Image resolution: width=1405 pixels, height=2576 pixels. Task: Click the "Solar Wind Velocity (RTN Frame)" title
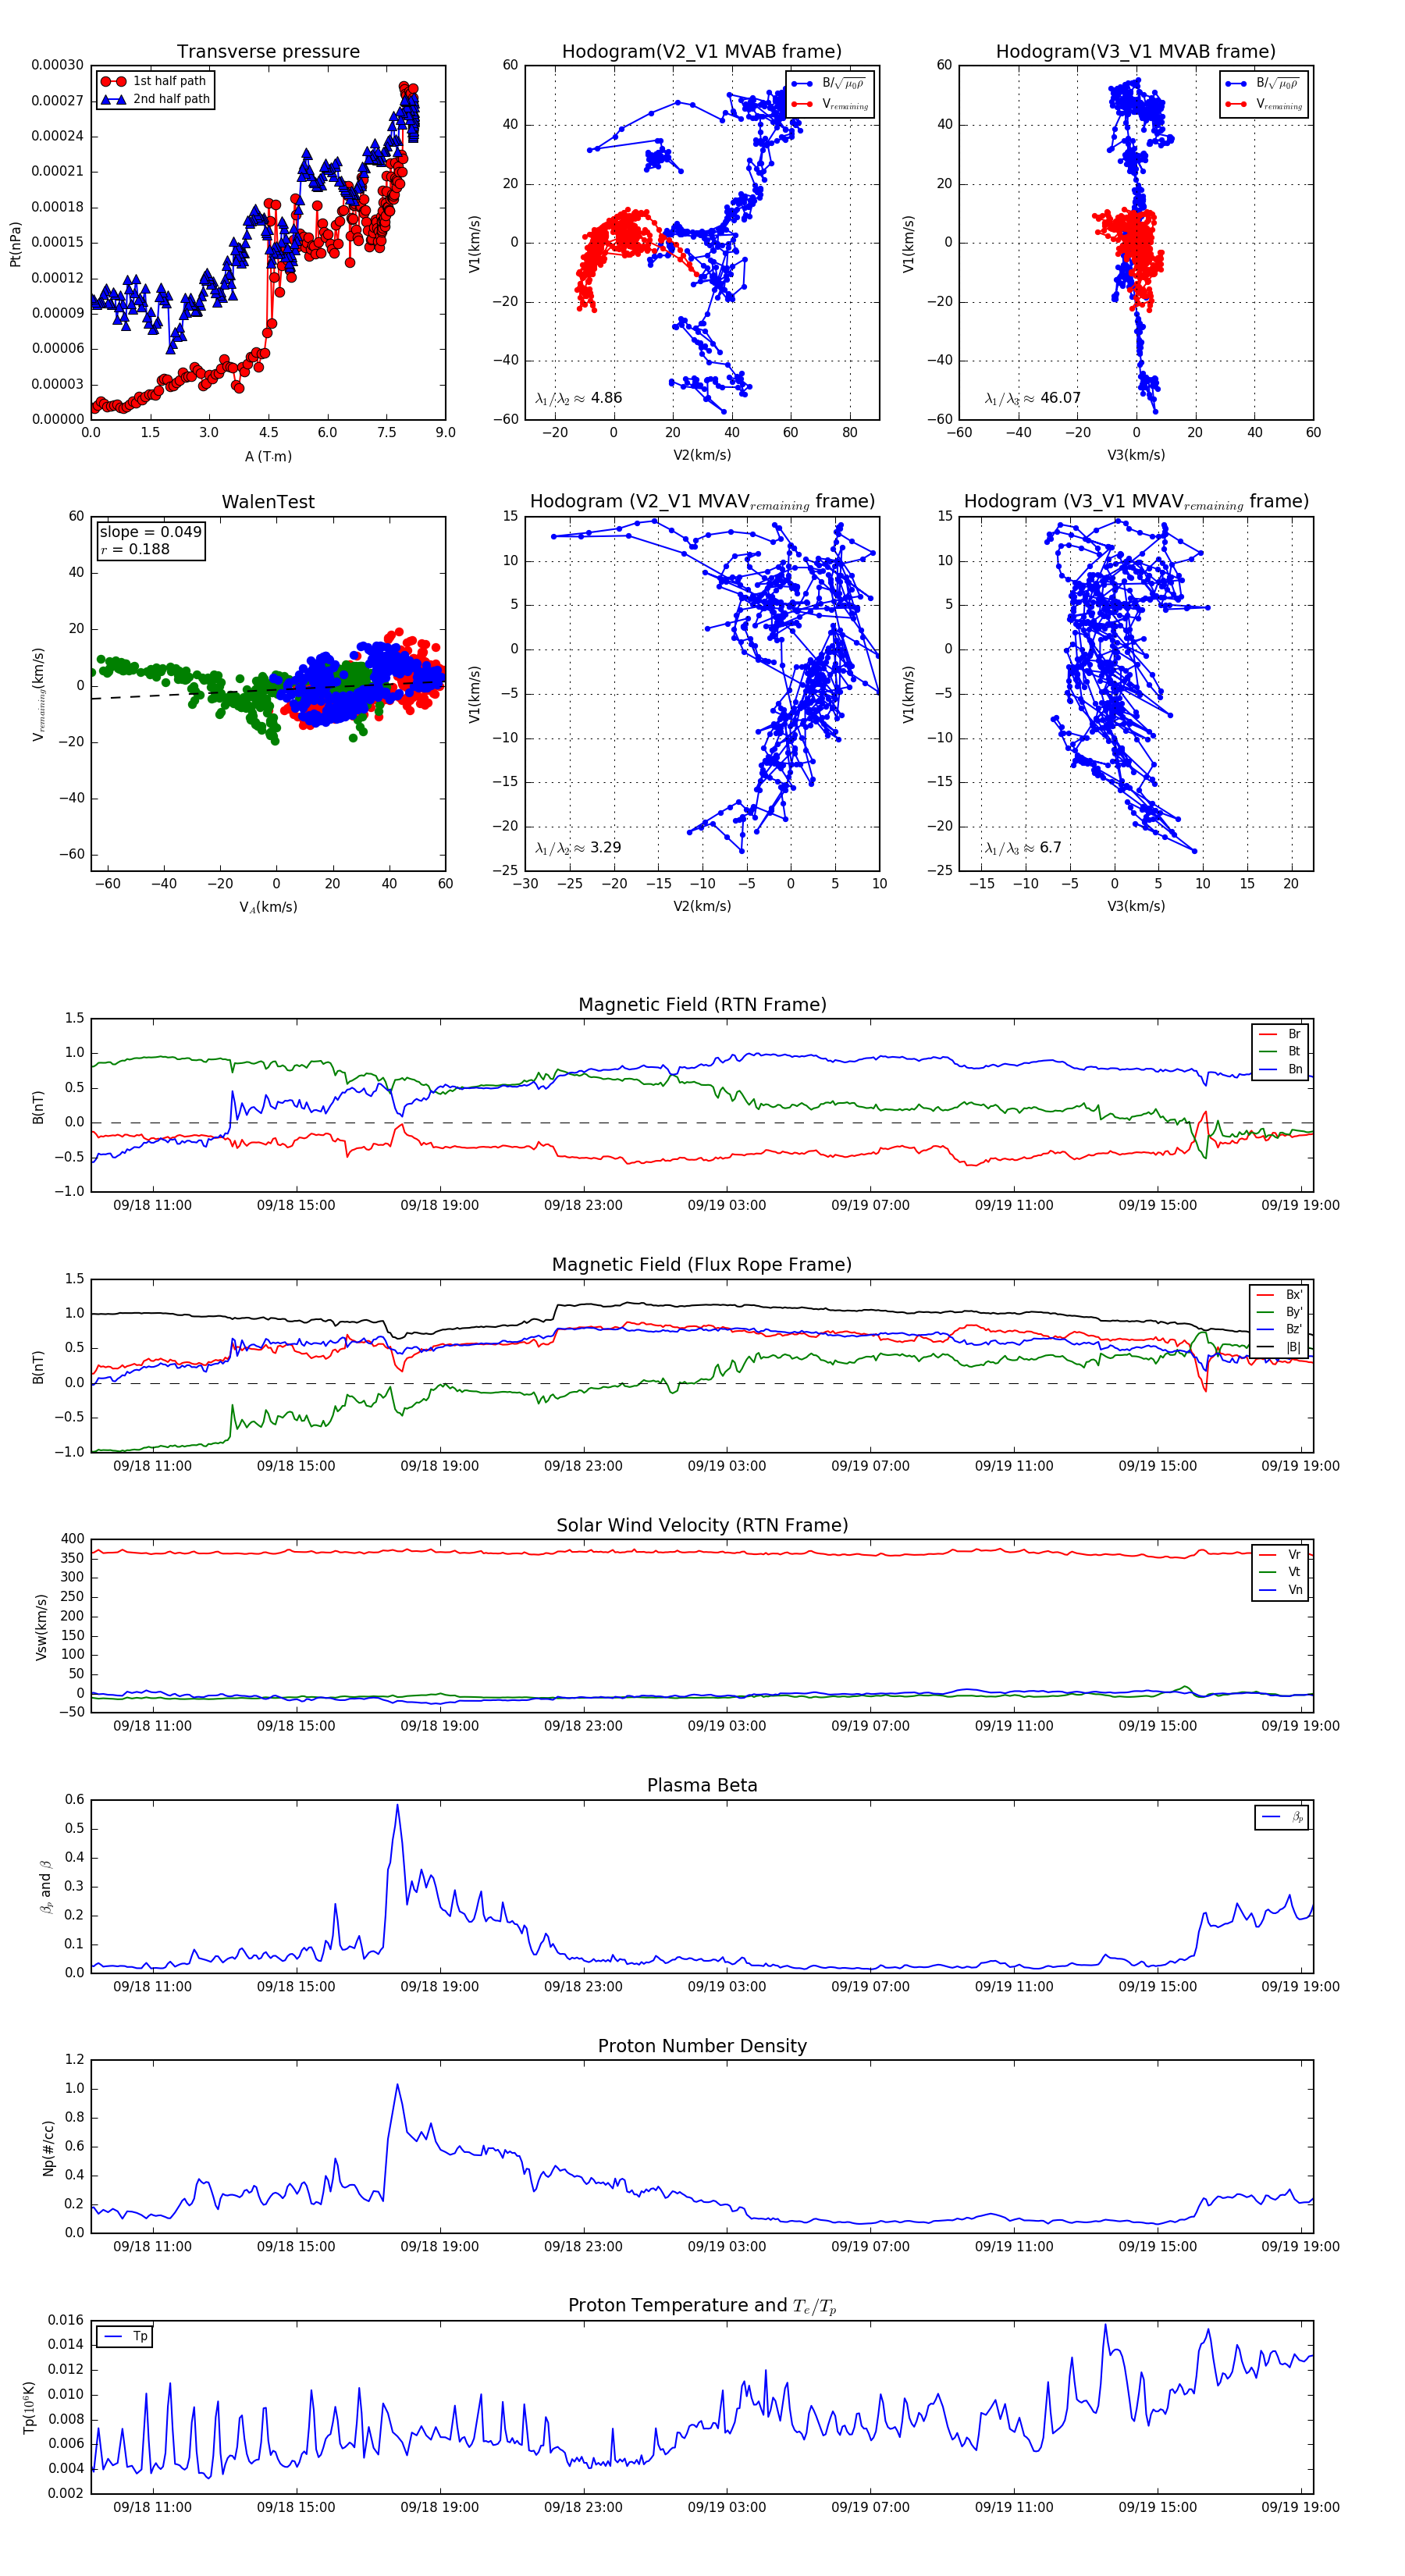coord(702,1525)
